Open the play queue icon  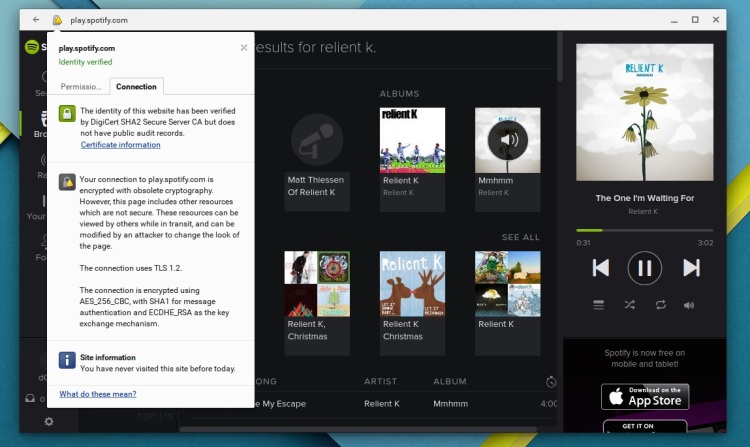tap(598, 305)
